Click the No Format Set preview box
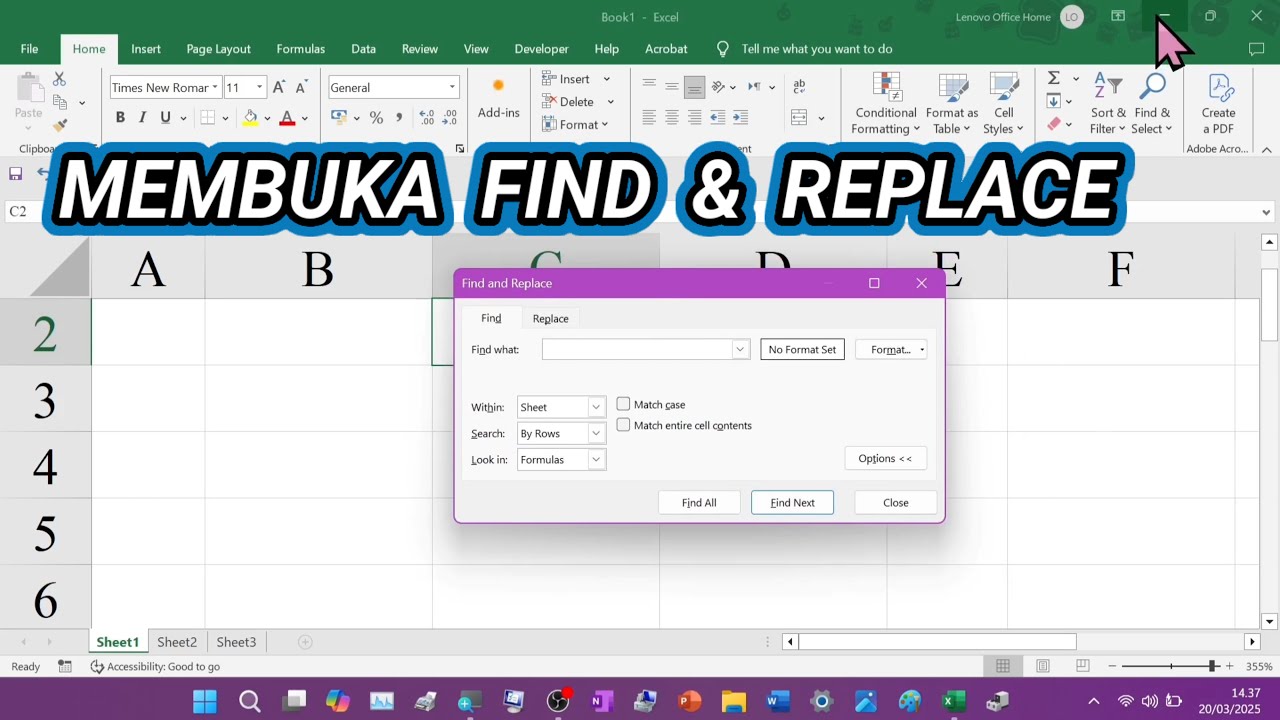Screen dimensions: 1280x720 click(802, 349)
